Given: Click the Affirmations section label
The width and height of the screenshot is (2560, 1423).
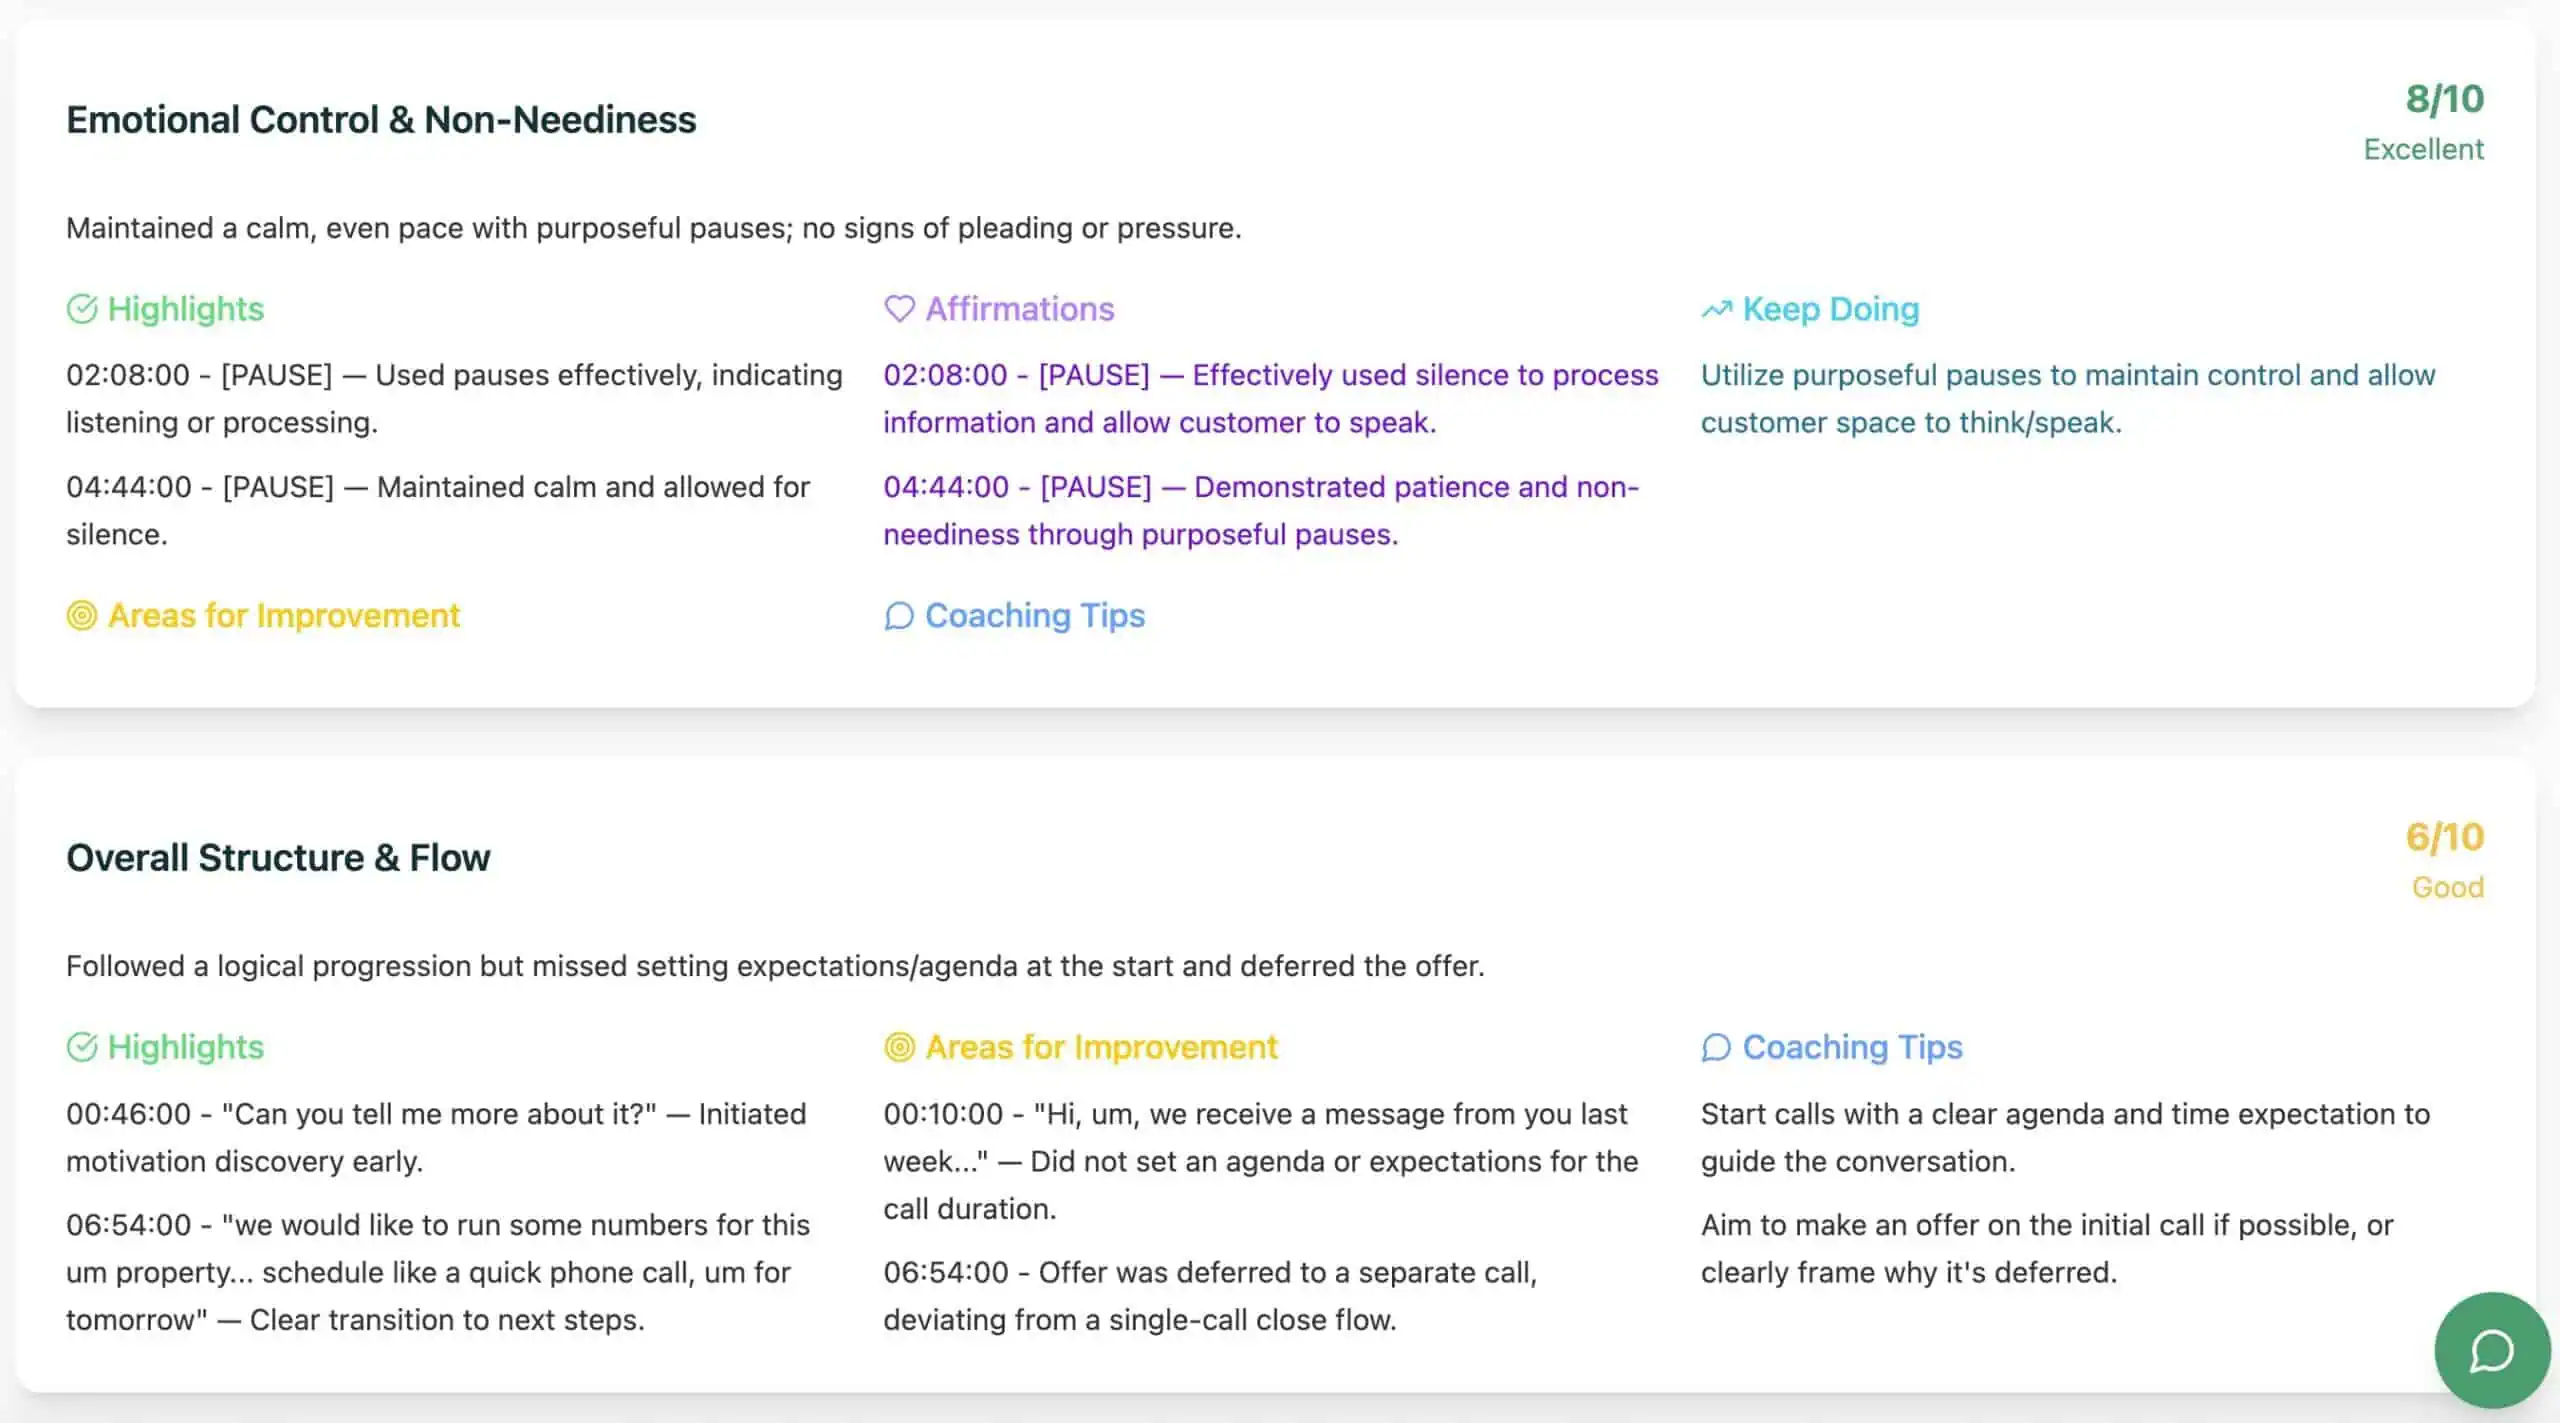Looking at the screenshot, I should click(x=1019, y=309).
